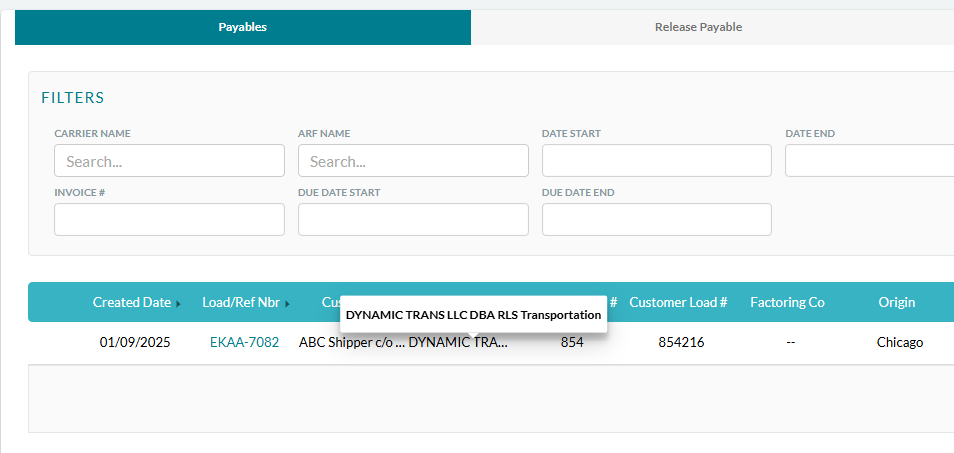Click the DYNAMIC TRANS LLC DBA RLS tooltip
Screen dimensions: 954x453
click(x=473, y=314)
